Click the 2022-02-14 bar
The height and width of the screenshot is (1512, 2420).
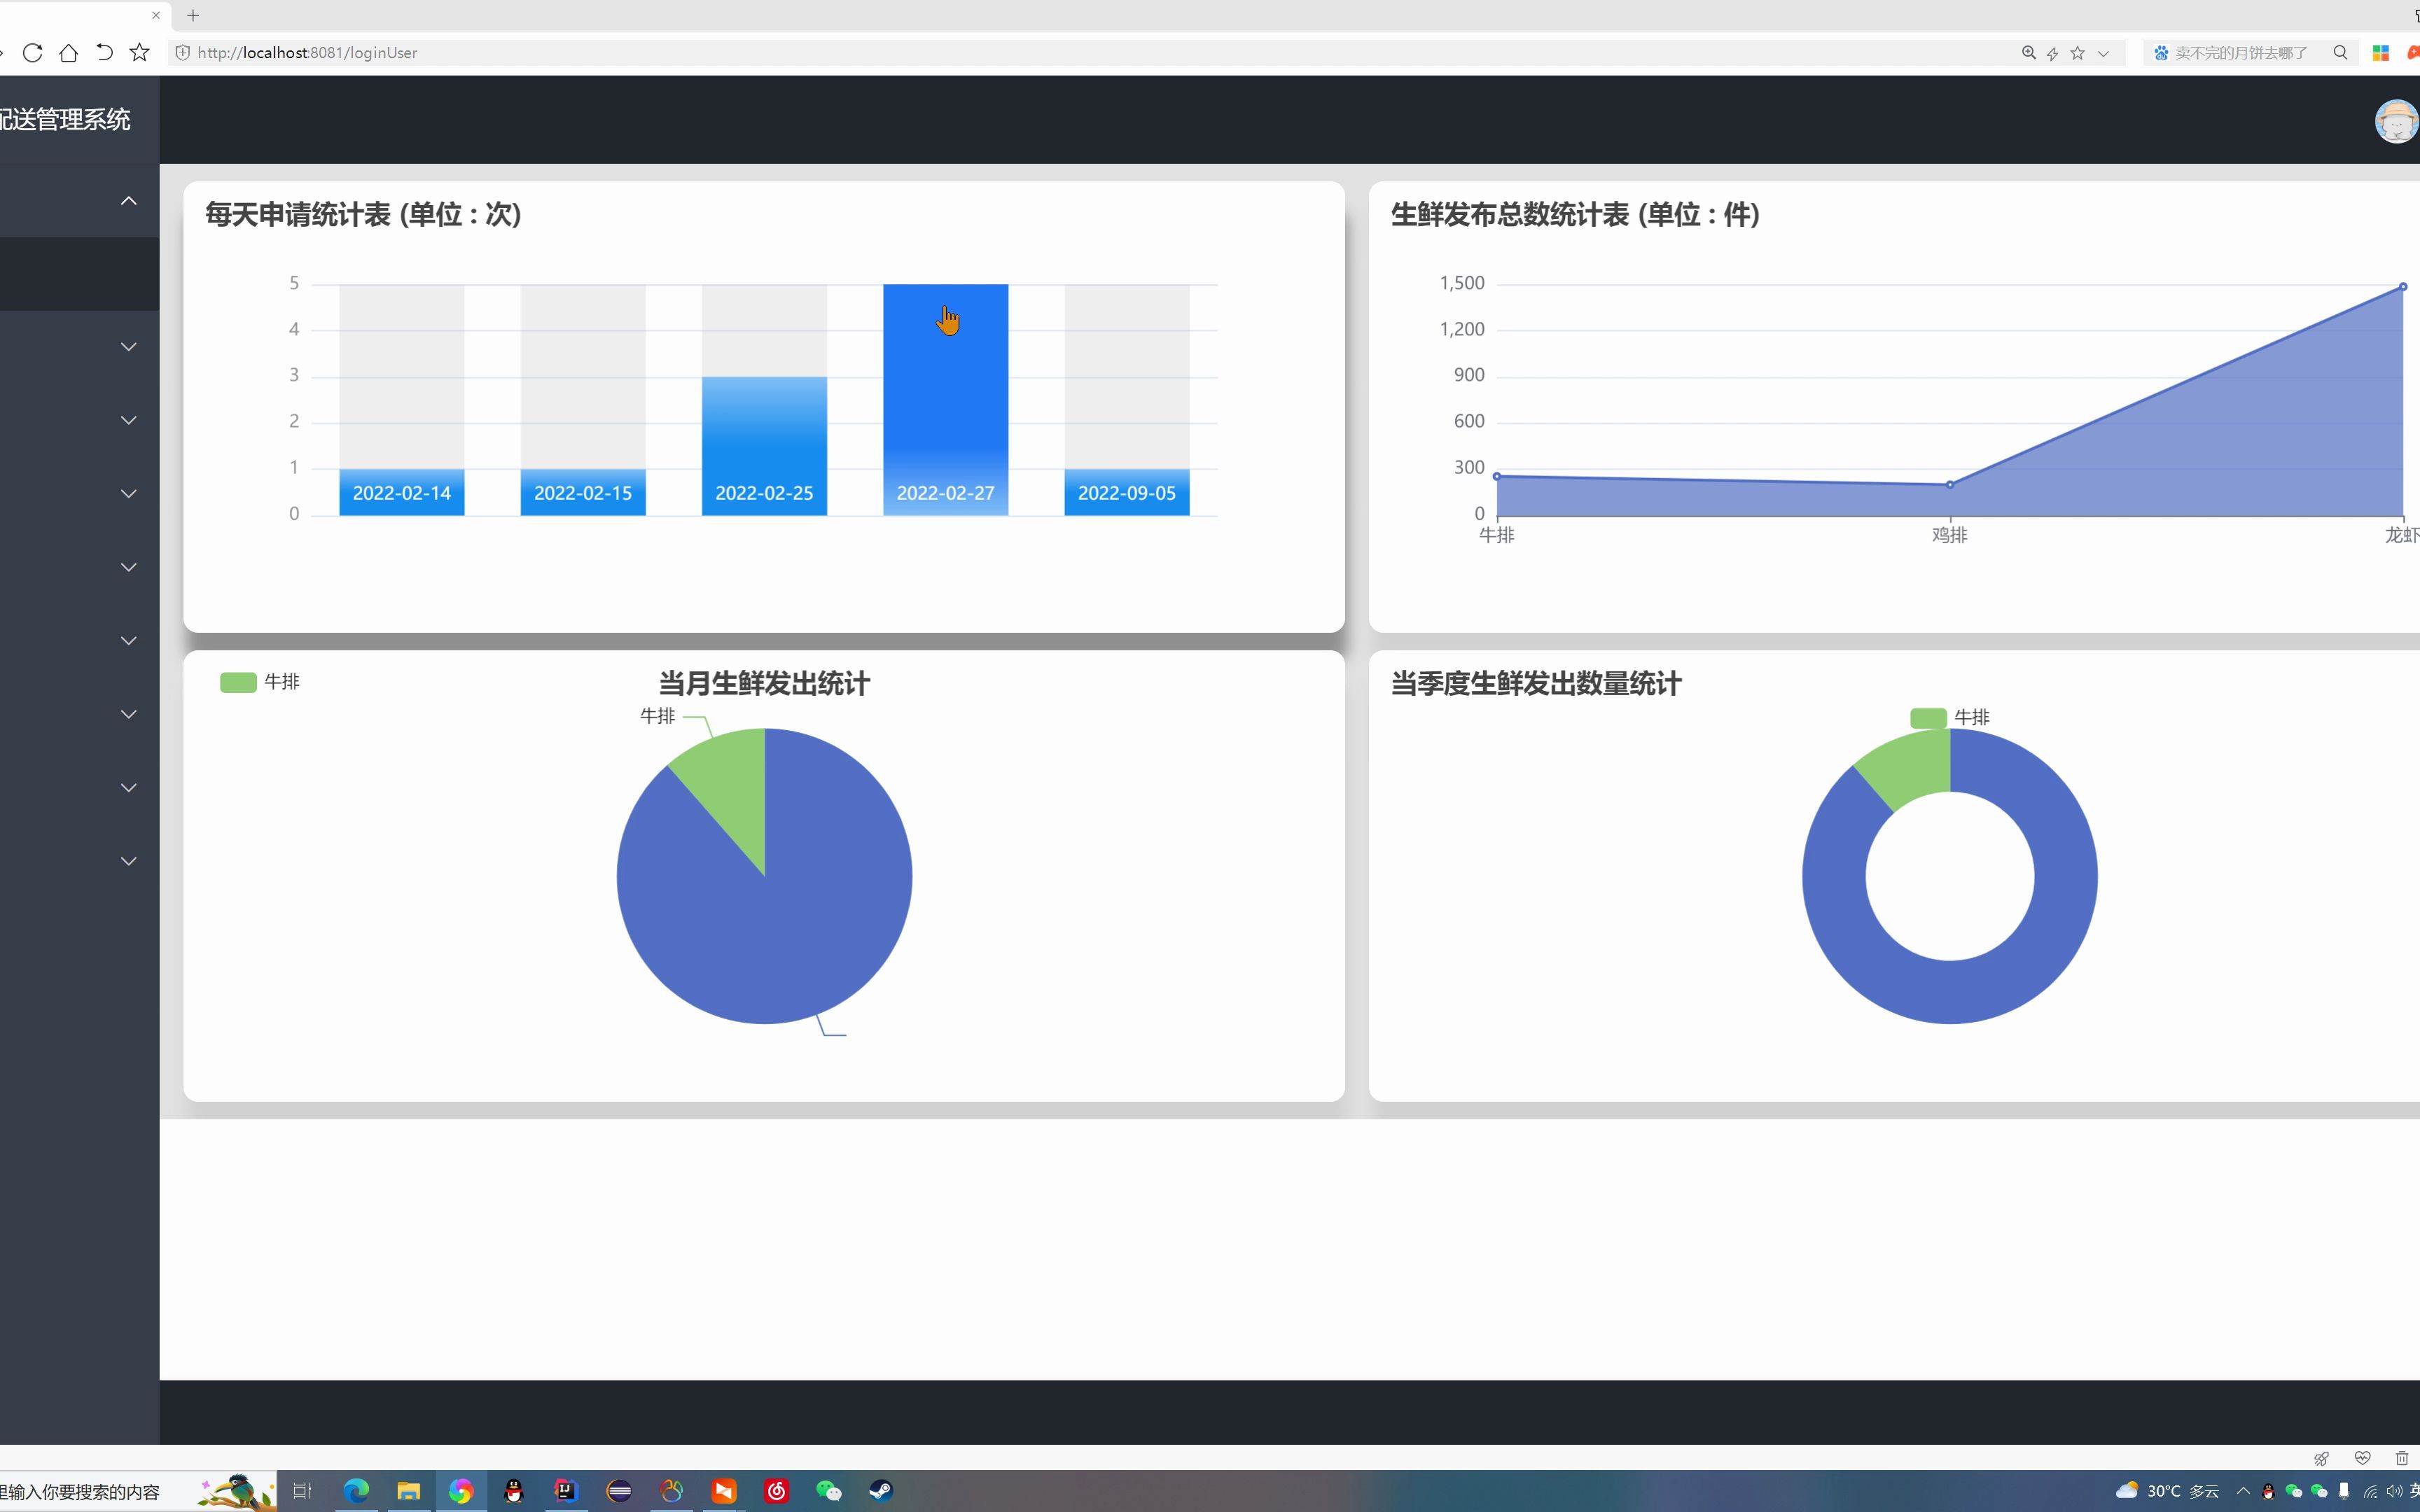click(401, 492)
